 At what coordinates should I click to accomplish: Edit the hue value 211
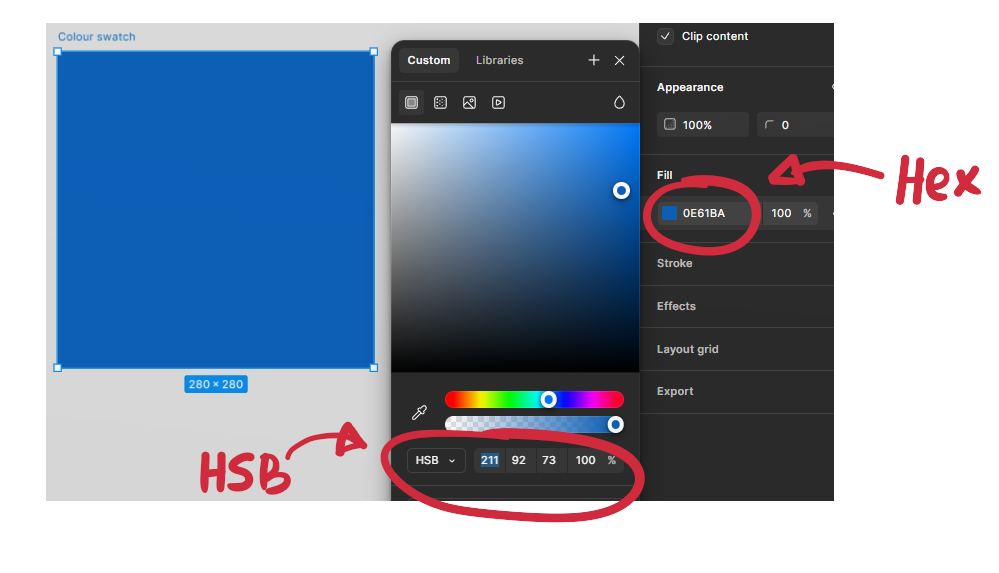[489, 460]
